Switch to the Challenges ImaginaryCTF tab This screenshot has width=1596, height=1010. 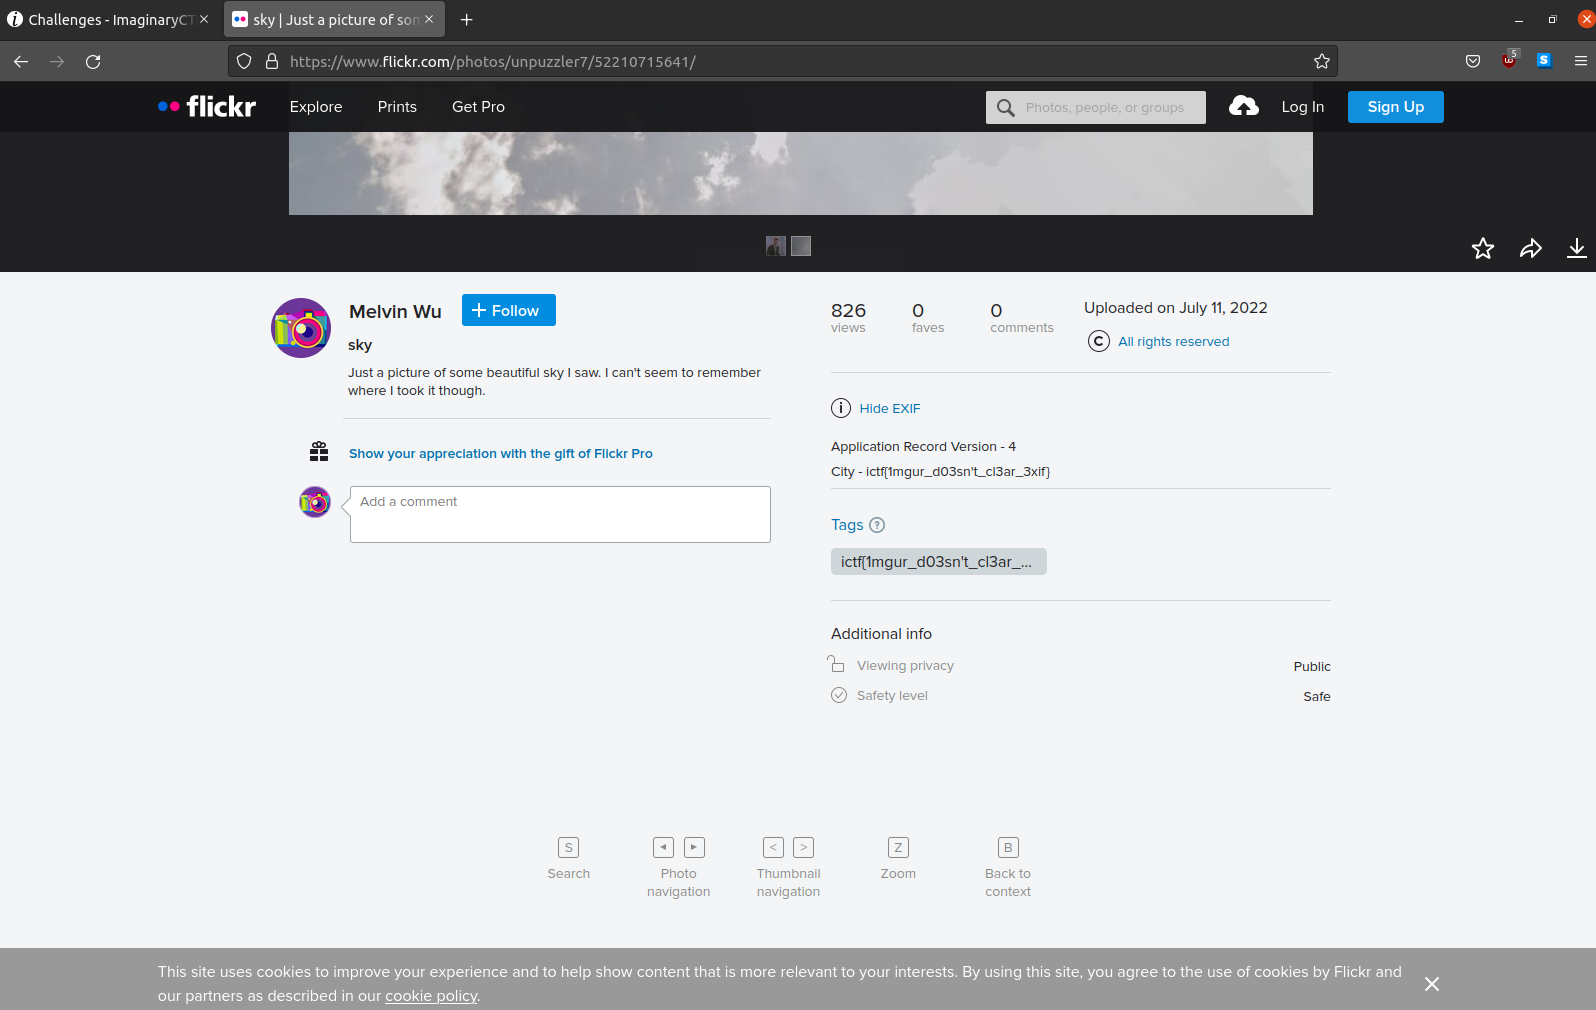[x=105, y=20]
